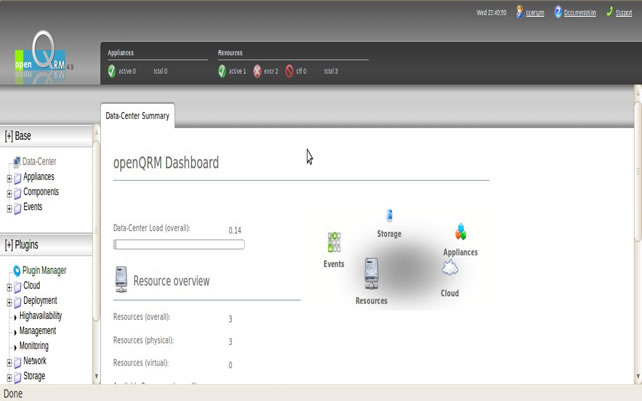Image resolution: width=642 pixels, height=401 pixels.
Task: Click the Resources error red cross icon
Action: (x=257, y=71)
